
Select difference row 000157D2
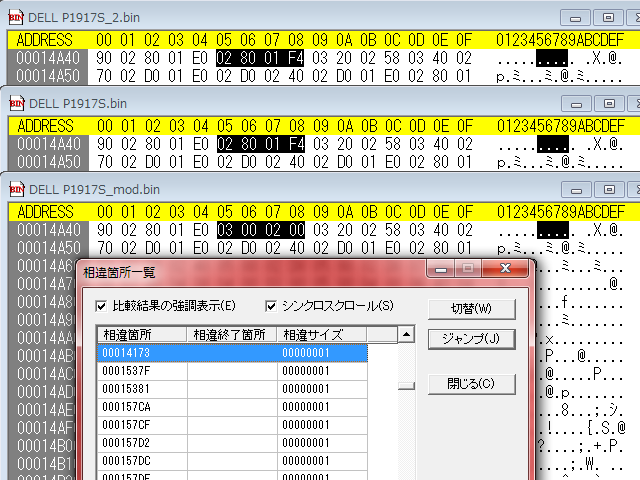coord(232,443)
